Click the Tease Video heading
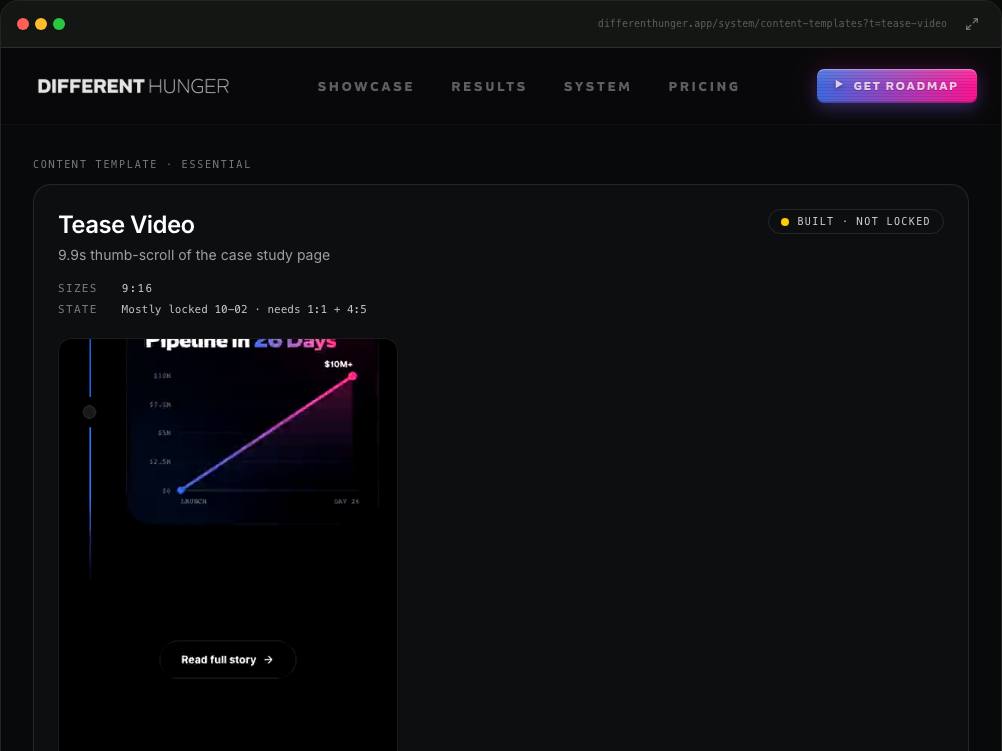 click(x=127, y=224)
